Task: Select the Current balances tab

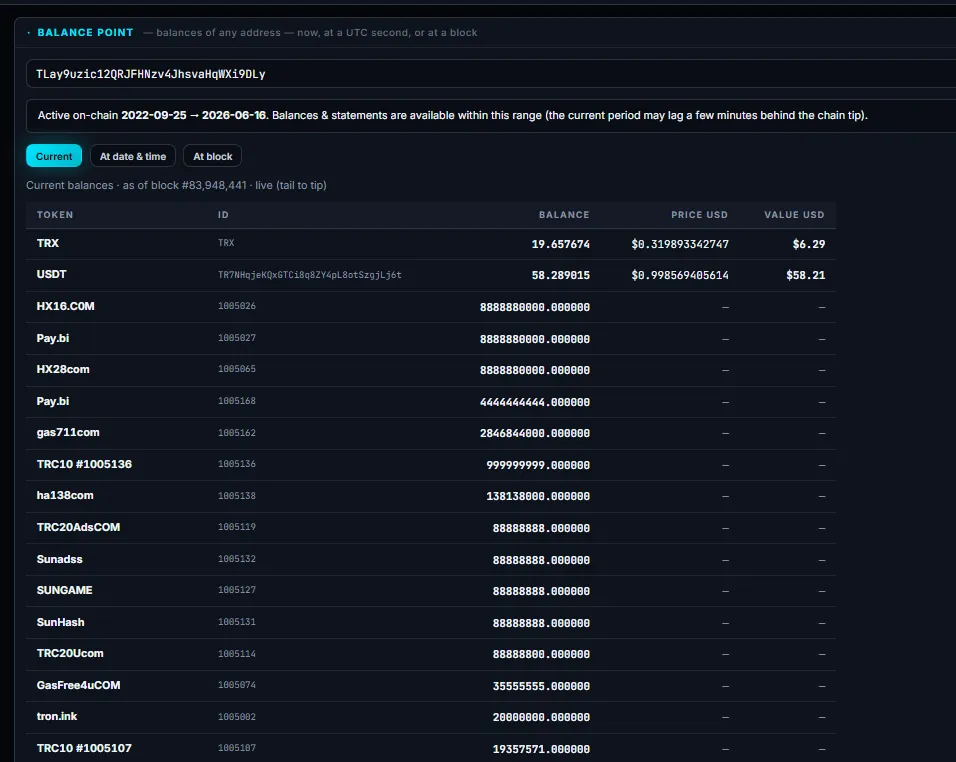Action: click(x=54, y=156)
